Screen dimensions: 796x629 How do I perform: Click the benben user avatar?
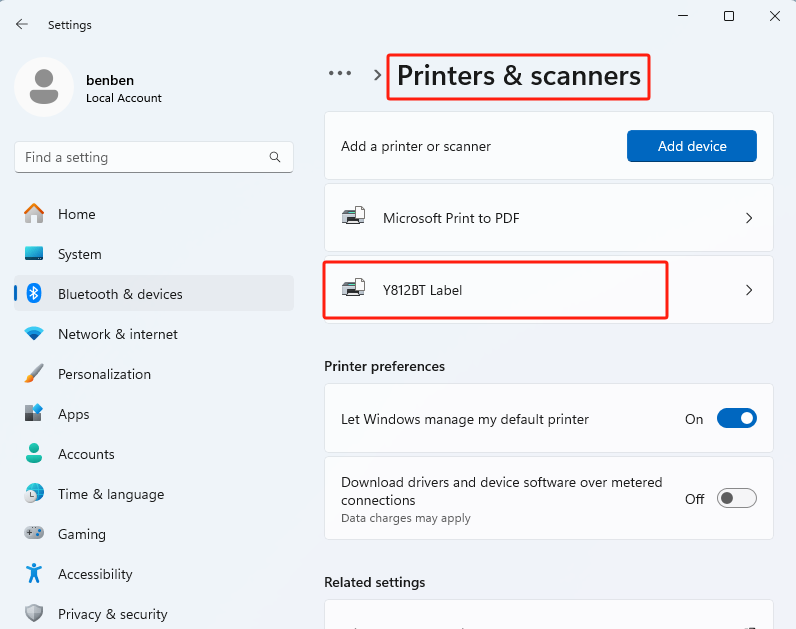click(44, 87)
